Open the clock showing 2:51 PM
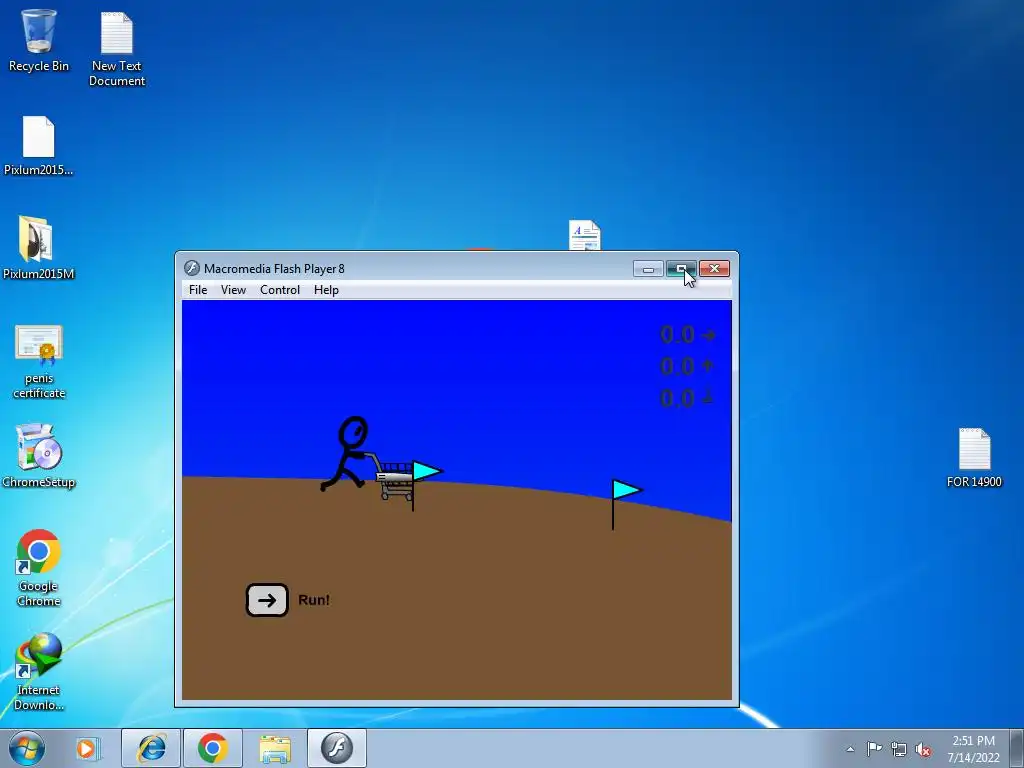The height and width of the screenshot is (768, 1024). point(973,749)
